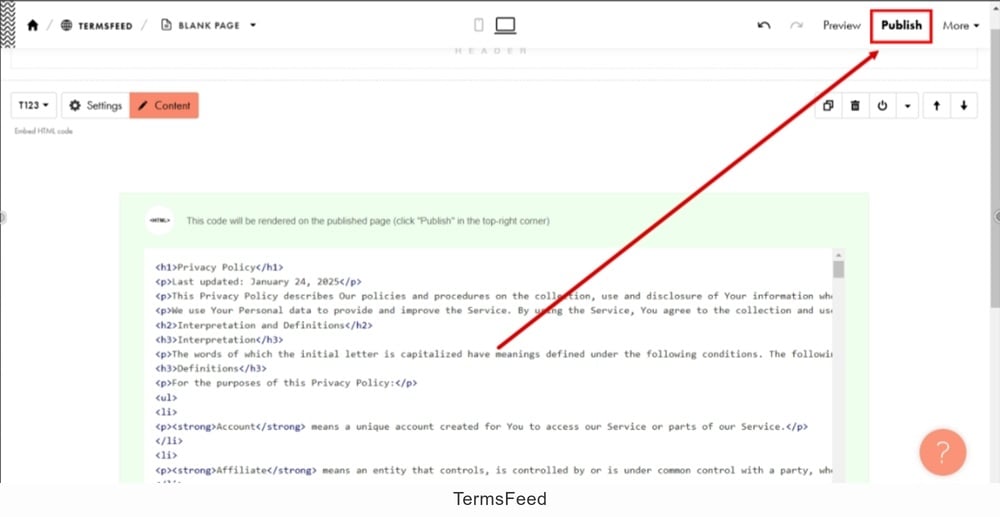Undo the last change
Screen dimensions: 1000x517
(x=764, y=25)
